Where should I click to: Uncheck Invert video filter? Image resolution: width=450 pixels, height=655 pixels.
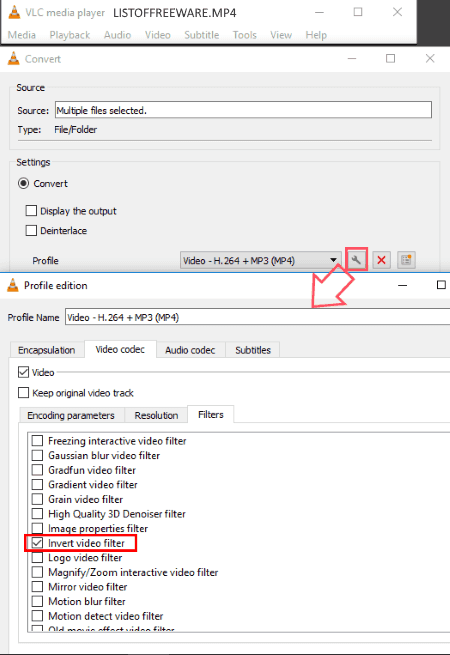point(38,543)
